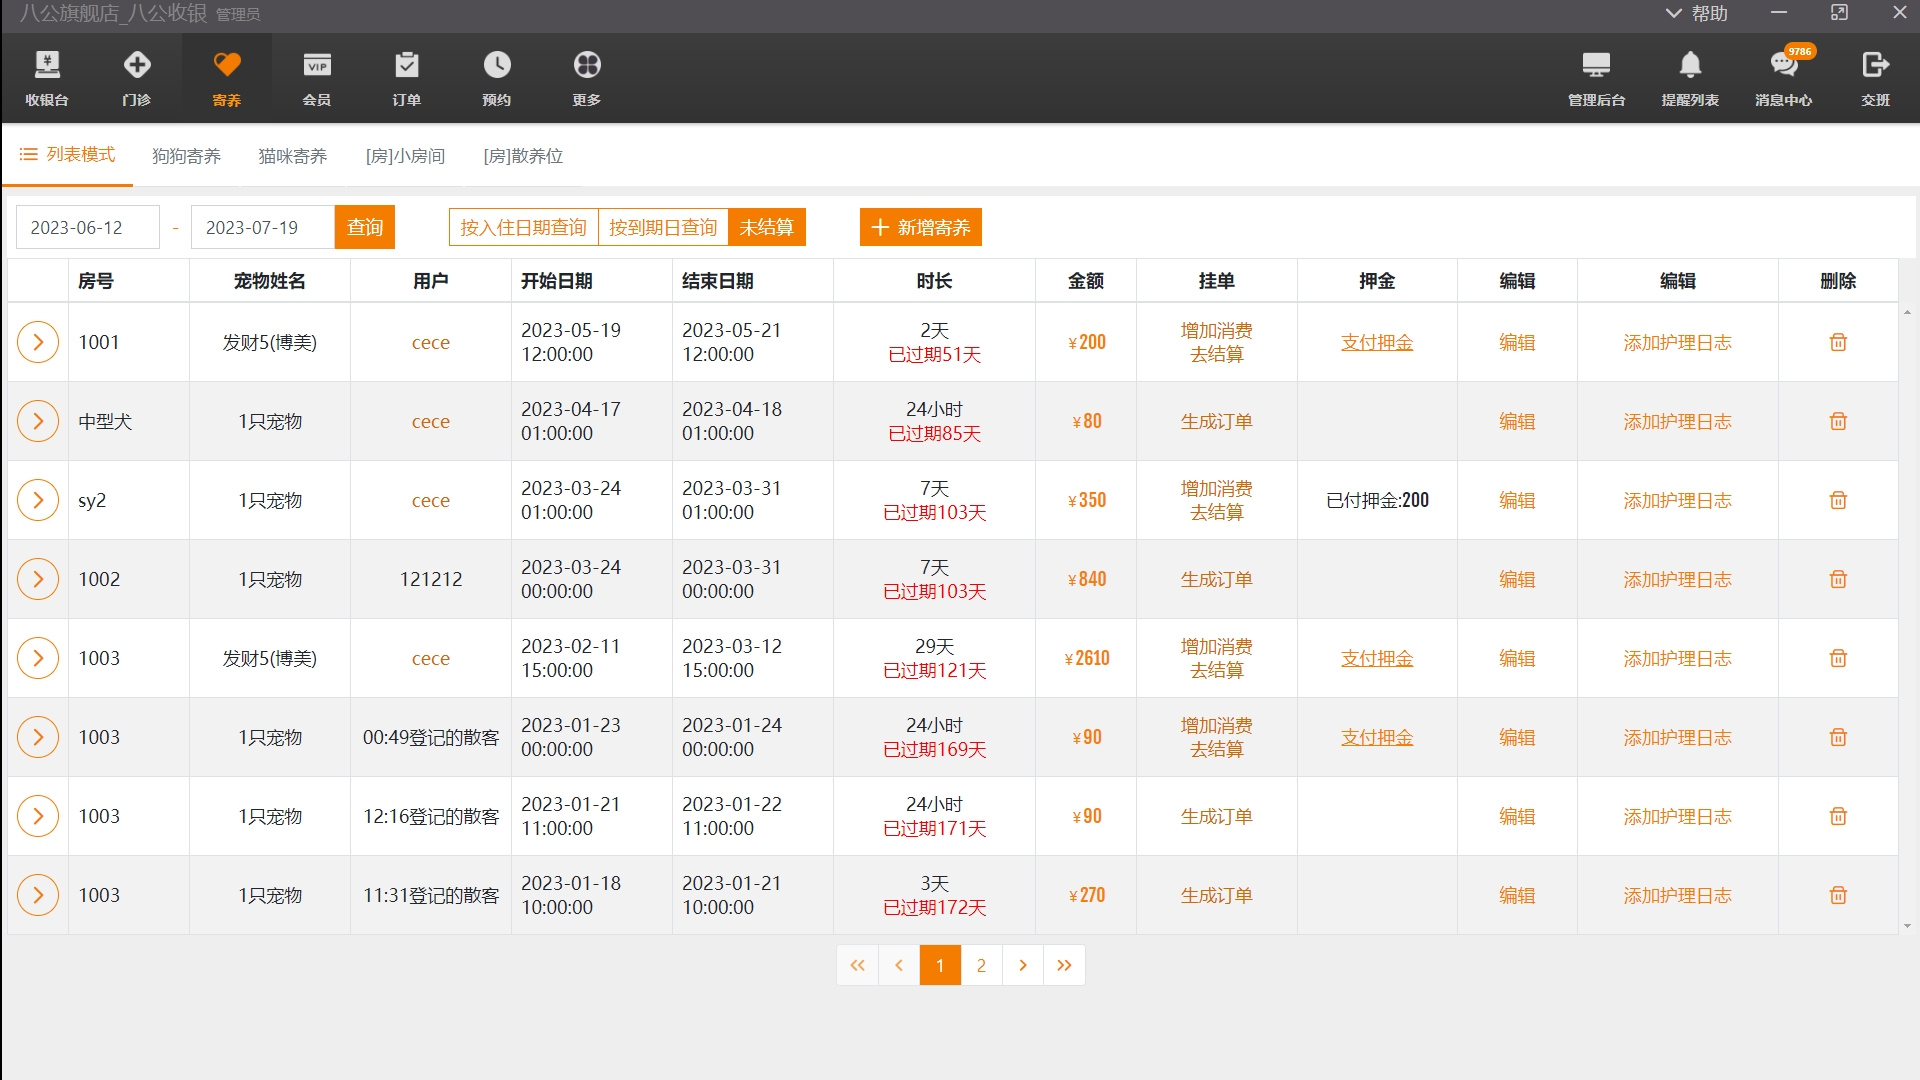
Task: Click 支付押金 for room 1001
Action: point(1377,342)
